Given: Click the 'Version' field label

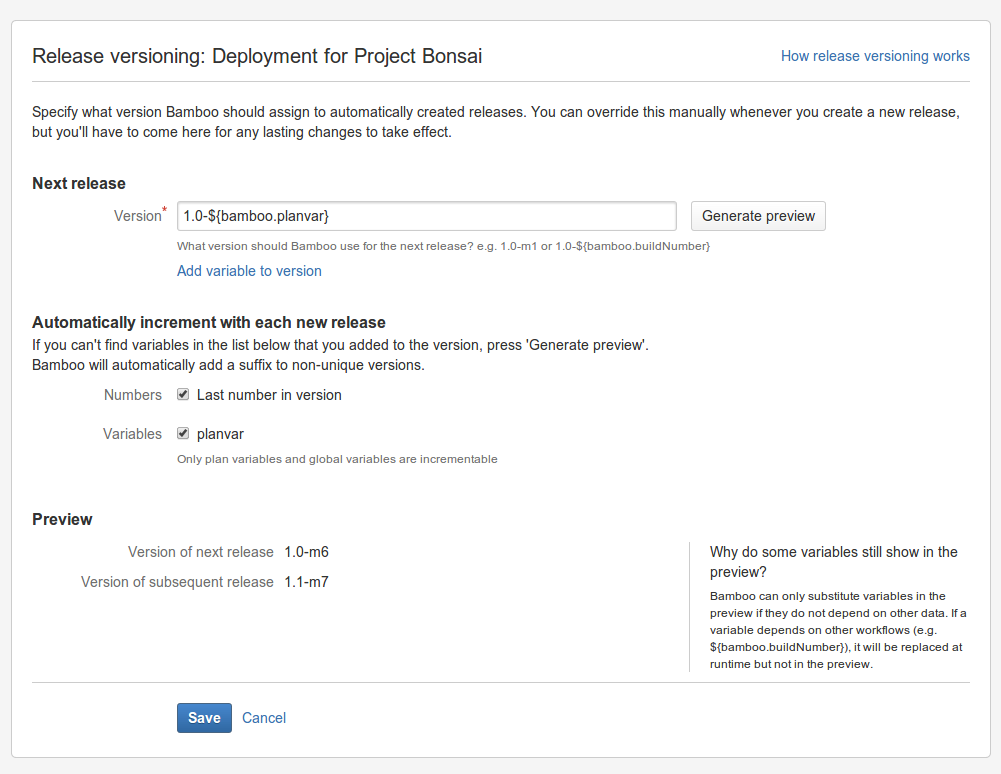Looking at the screenshot, I should pyautogui.click(x=138, y=216).
